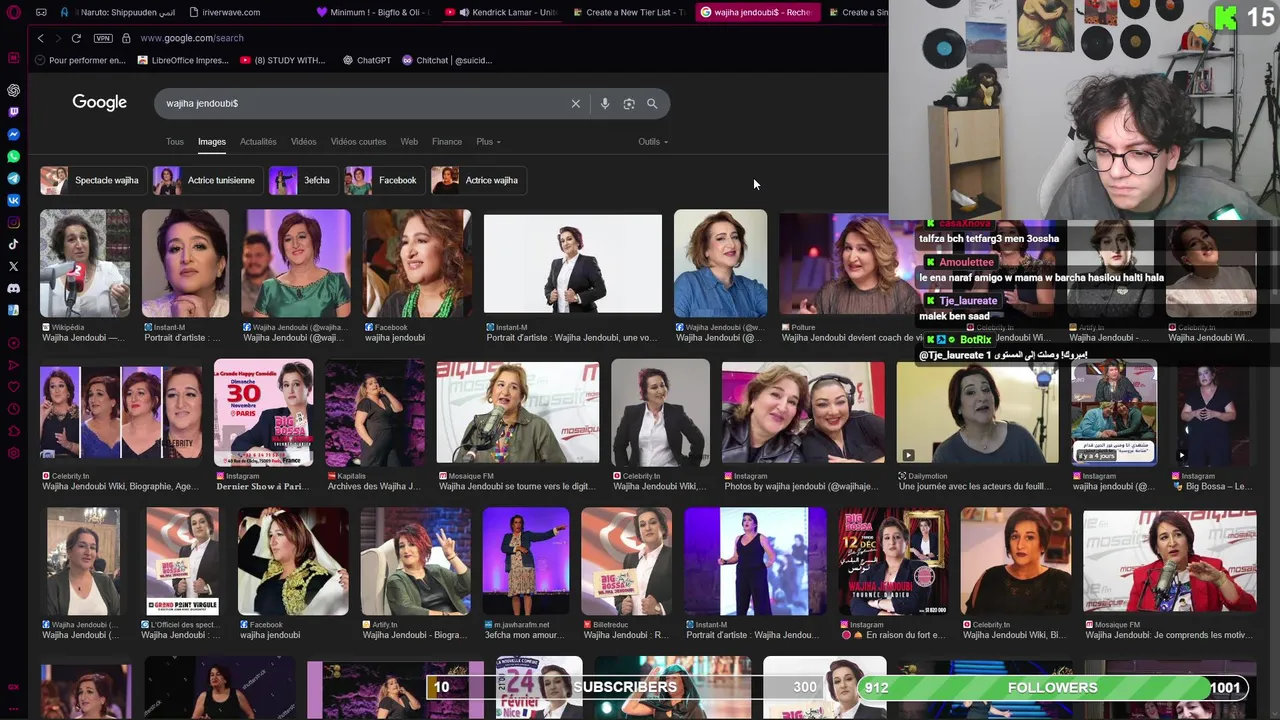Screen dimensions: 1280x720
Task: Reload the current Google page
Action: [75, 38]
